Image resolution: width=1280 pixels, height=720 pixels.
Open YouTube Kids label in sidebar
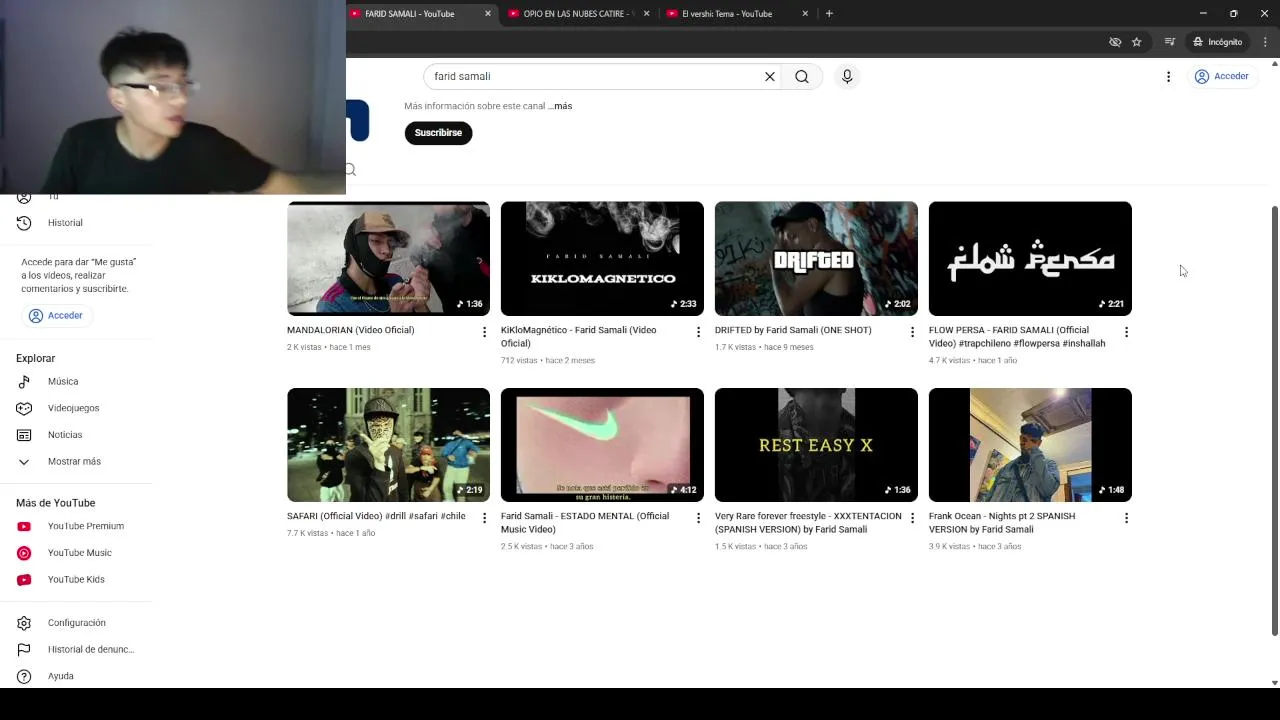76,580
